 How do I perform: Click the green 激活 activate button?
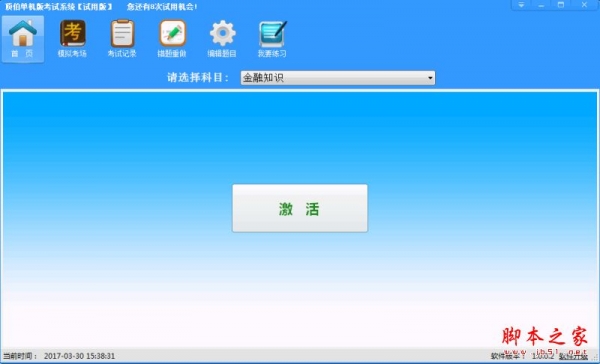pos(300,208)
